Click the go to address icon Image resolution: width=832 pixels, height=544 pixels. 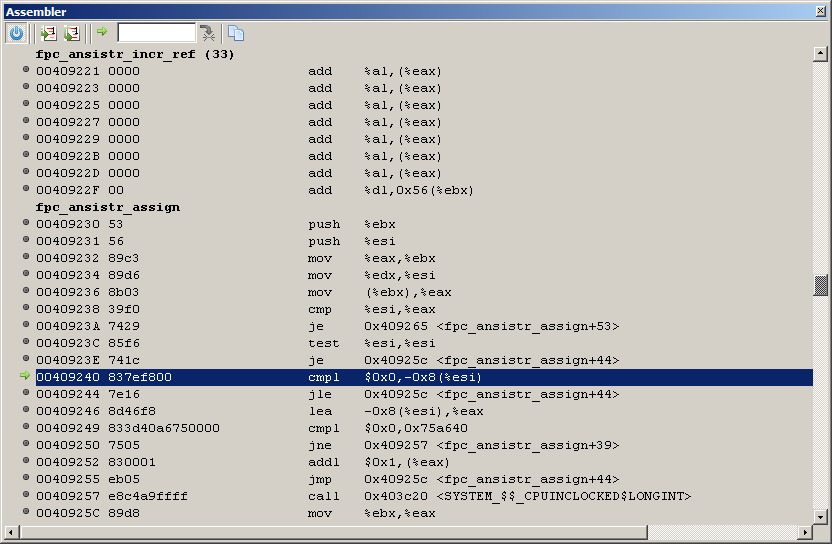tap(207, 33)
